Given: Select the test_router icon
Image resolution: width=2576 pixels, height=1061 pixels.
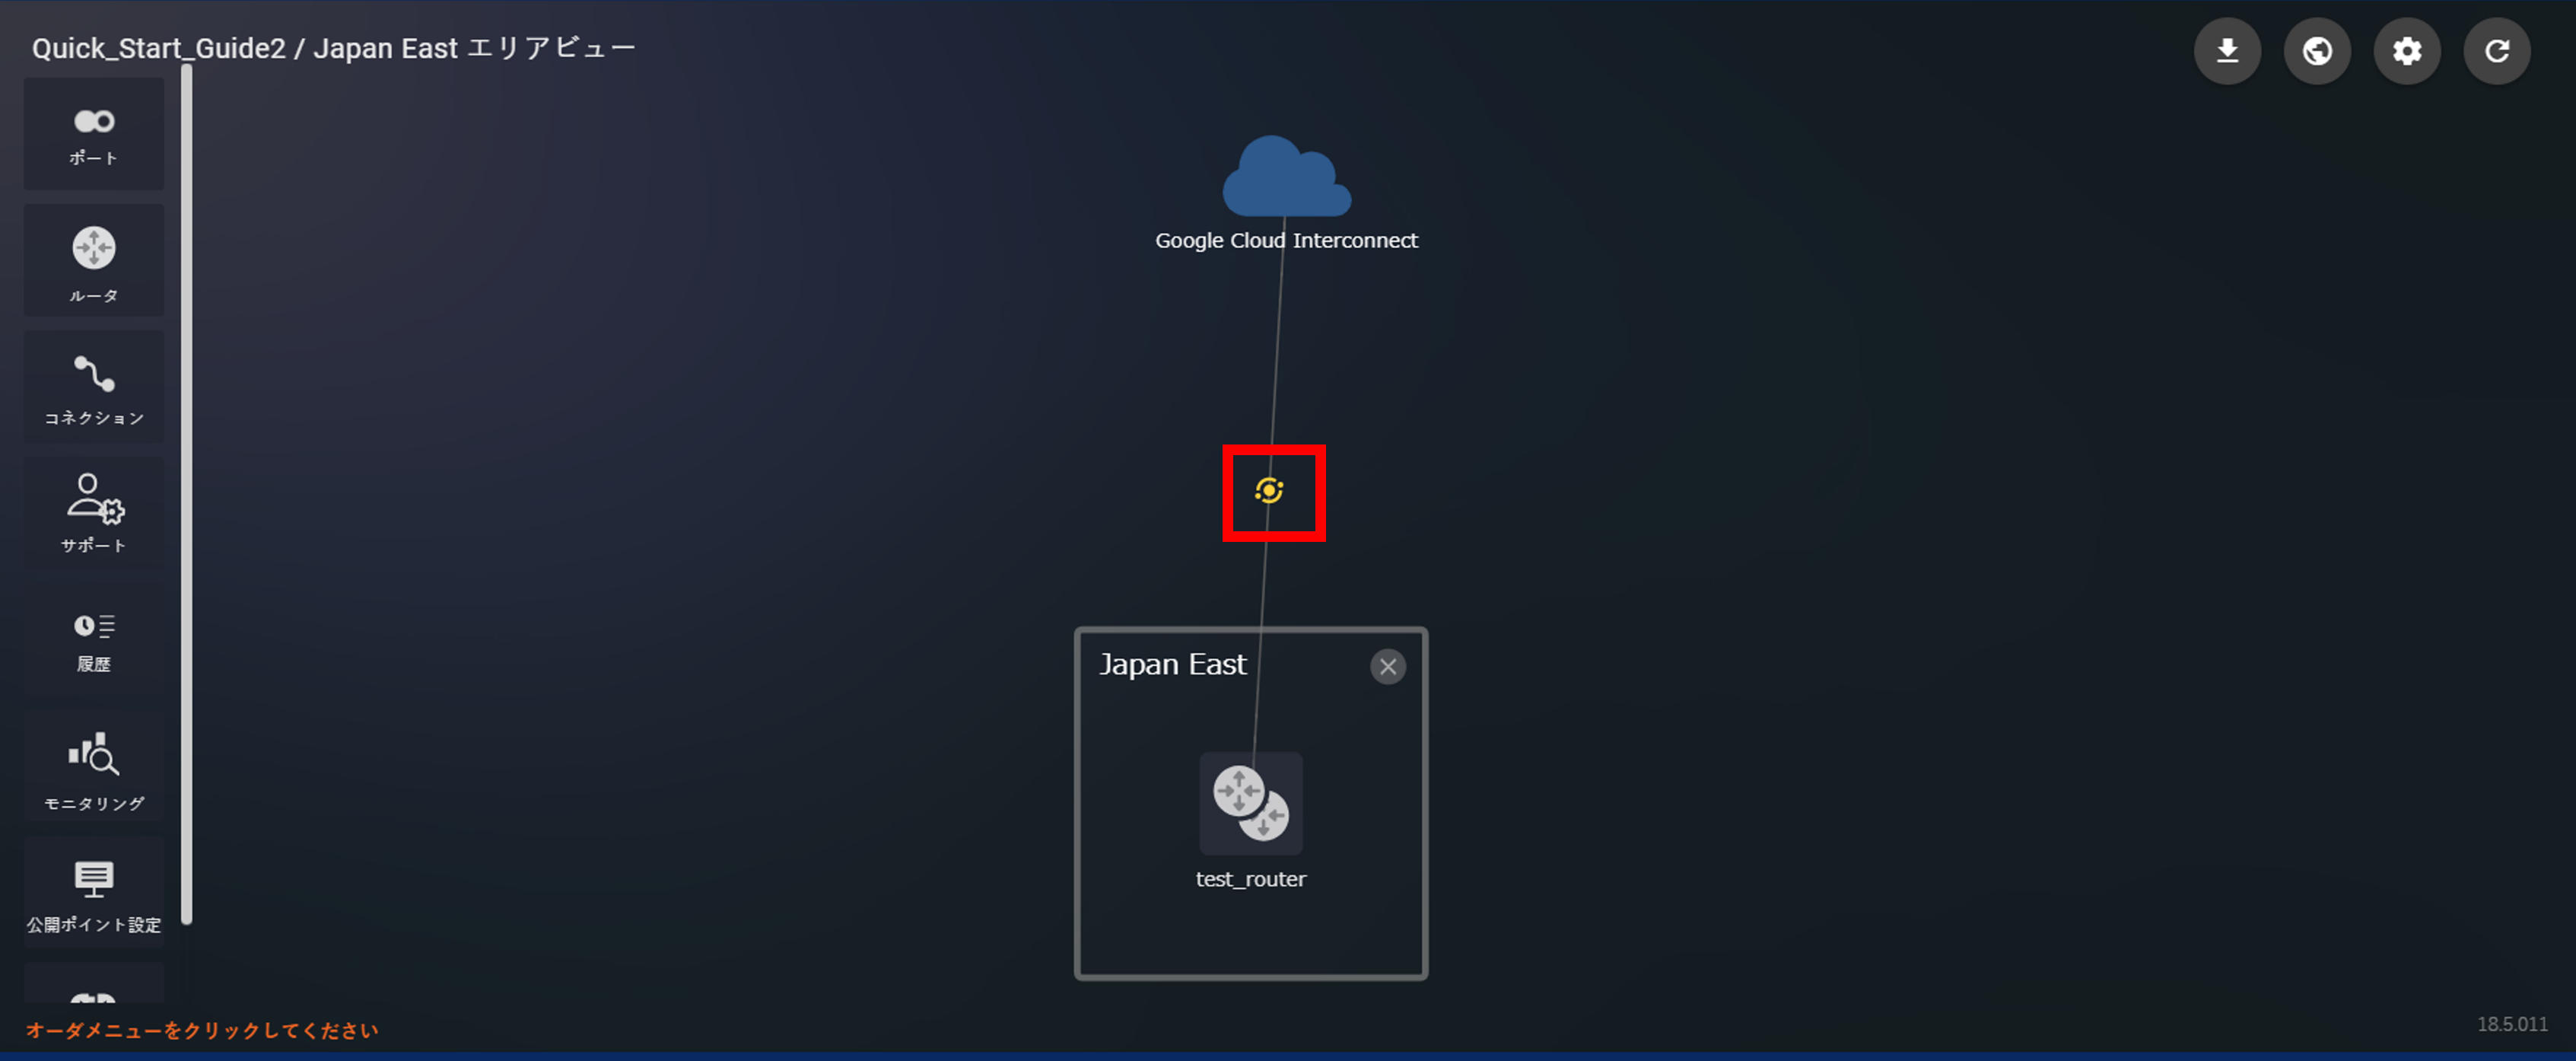Looking at the screenshot, I should [x=1251, y=803].
